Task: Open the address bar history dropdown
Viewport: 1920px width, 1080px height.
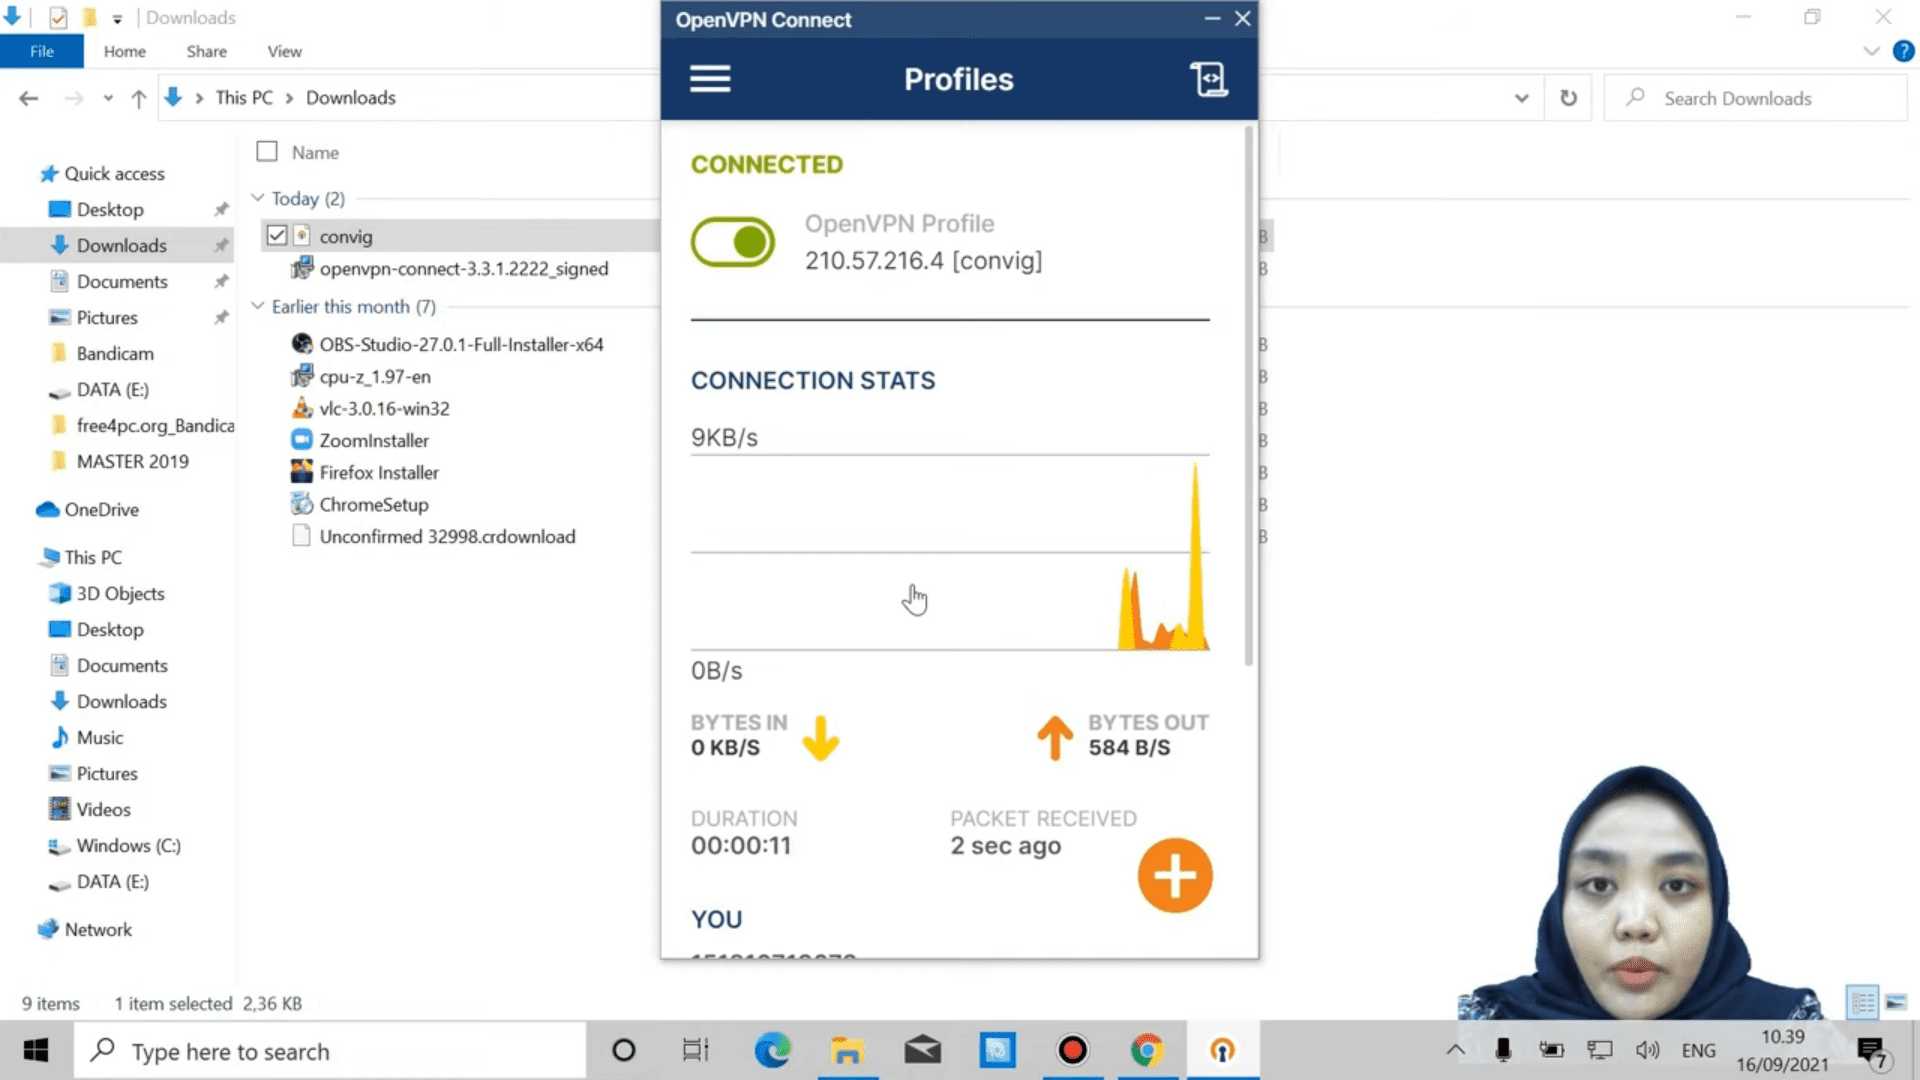Action: coord(1521,98)
